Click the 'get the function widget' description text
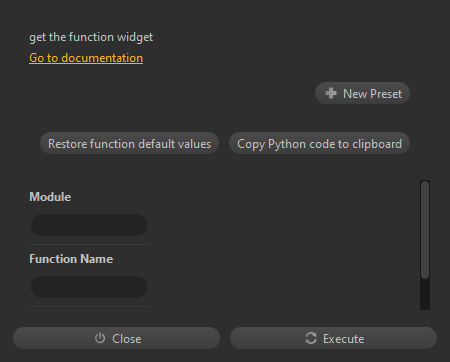Image resolution: width=450 pixels, height=362 pixels. pyautogui.click(x=91, y=37)
